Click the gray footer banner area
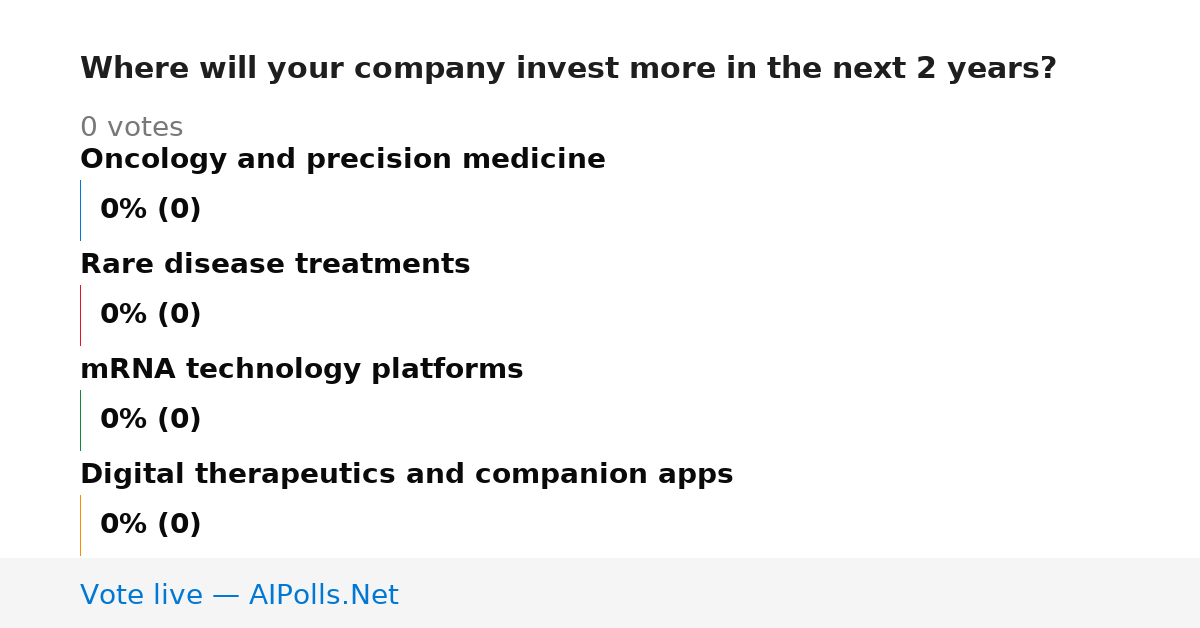The height and width of the screenshot is (628, 1200). [x=600, y=593]
